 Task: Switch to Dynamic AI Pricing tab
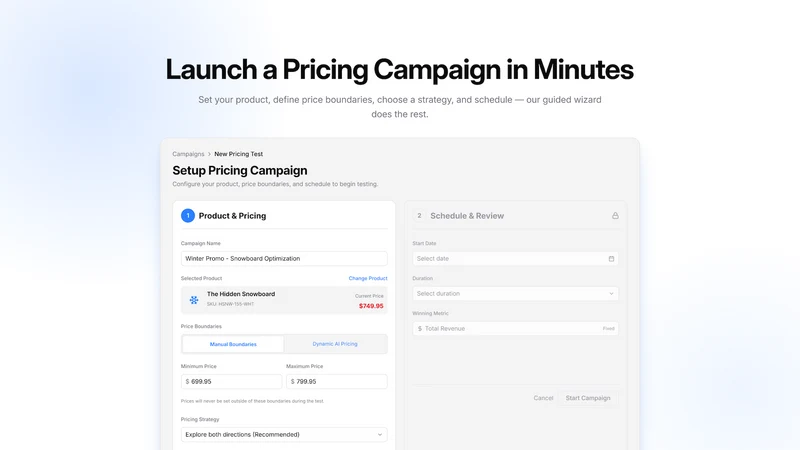point(335,344)
